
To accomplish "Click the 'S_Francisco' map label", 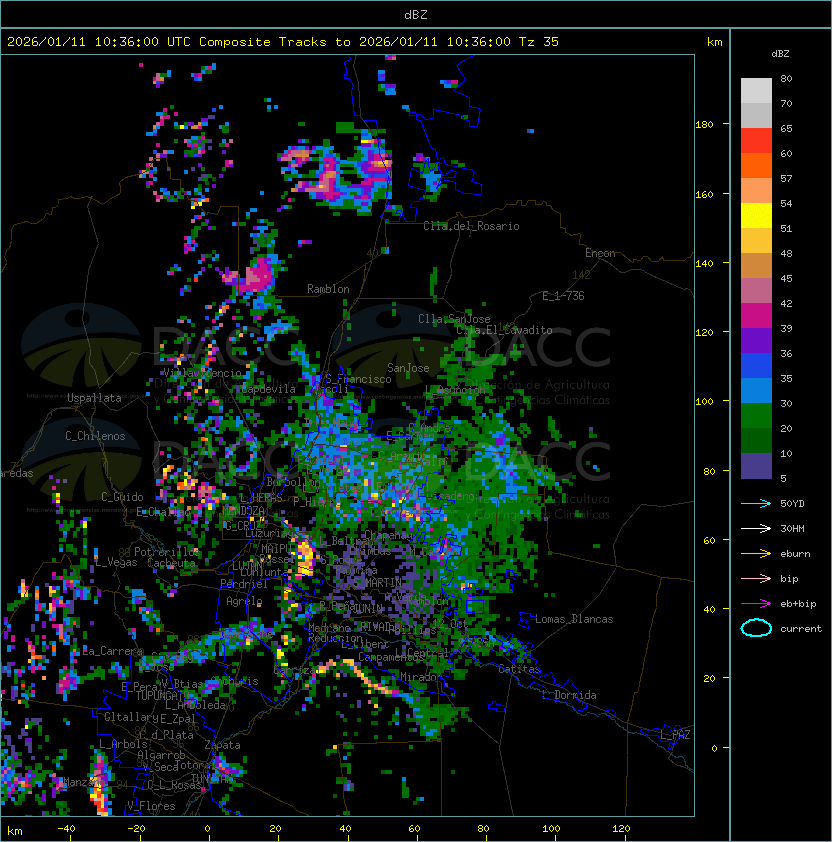I will (359, 379).
